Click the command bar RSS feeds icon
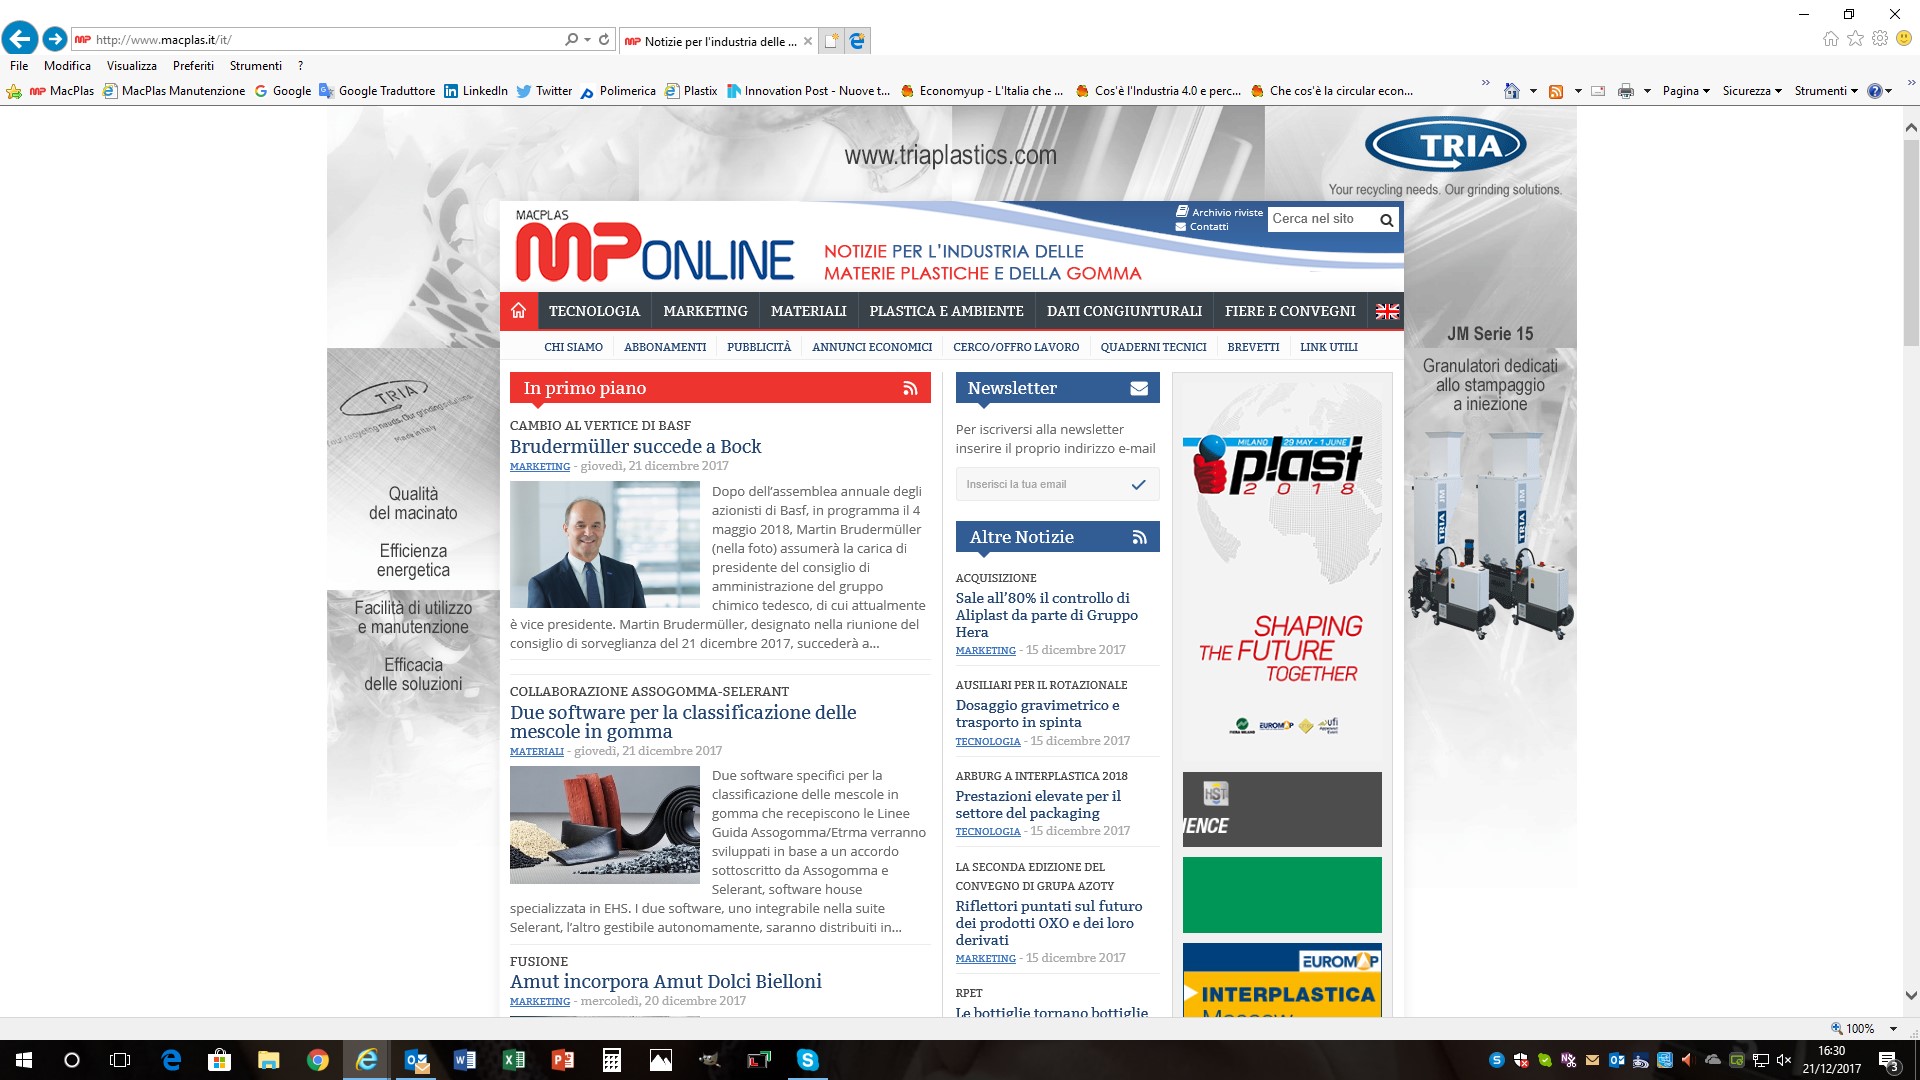 coord(1556,91)
